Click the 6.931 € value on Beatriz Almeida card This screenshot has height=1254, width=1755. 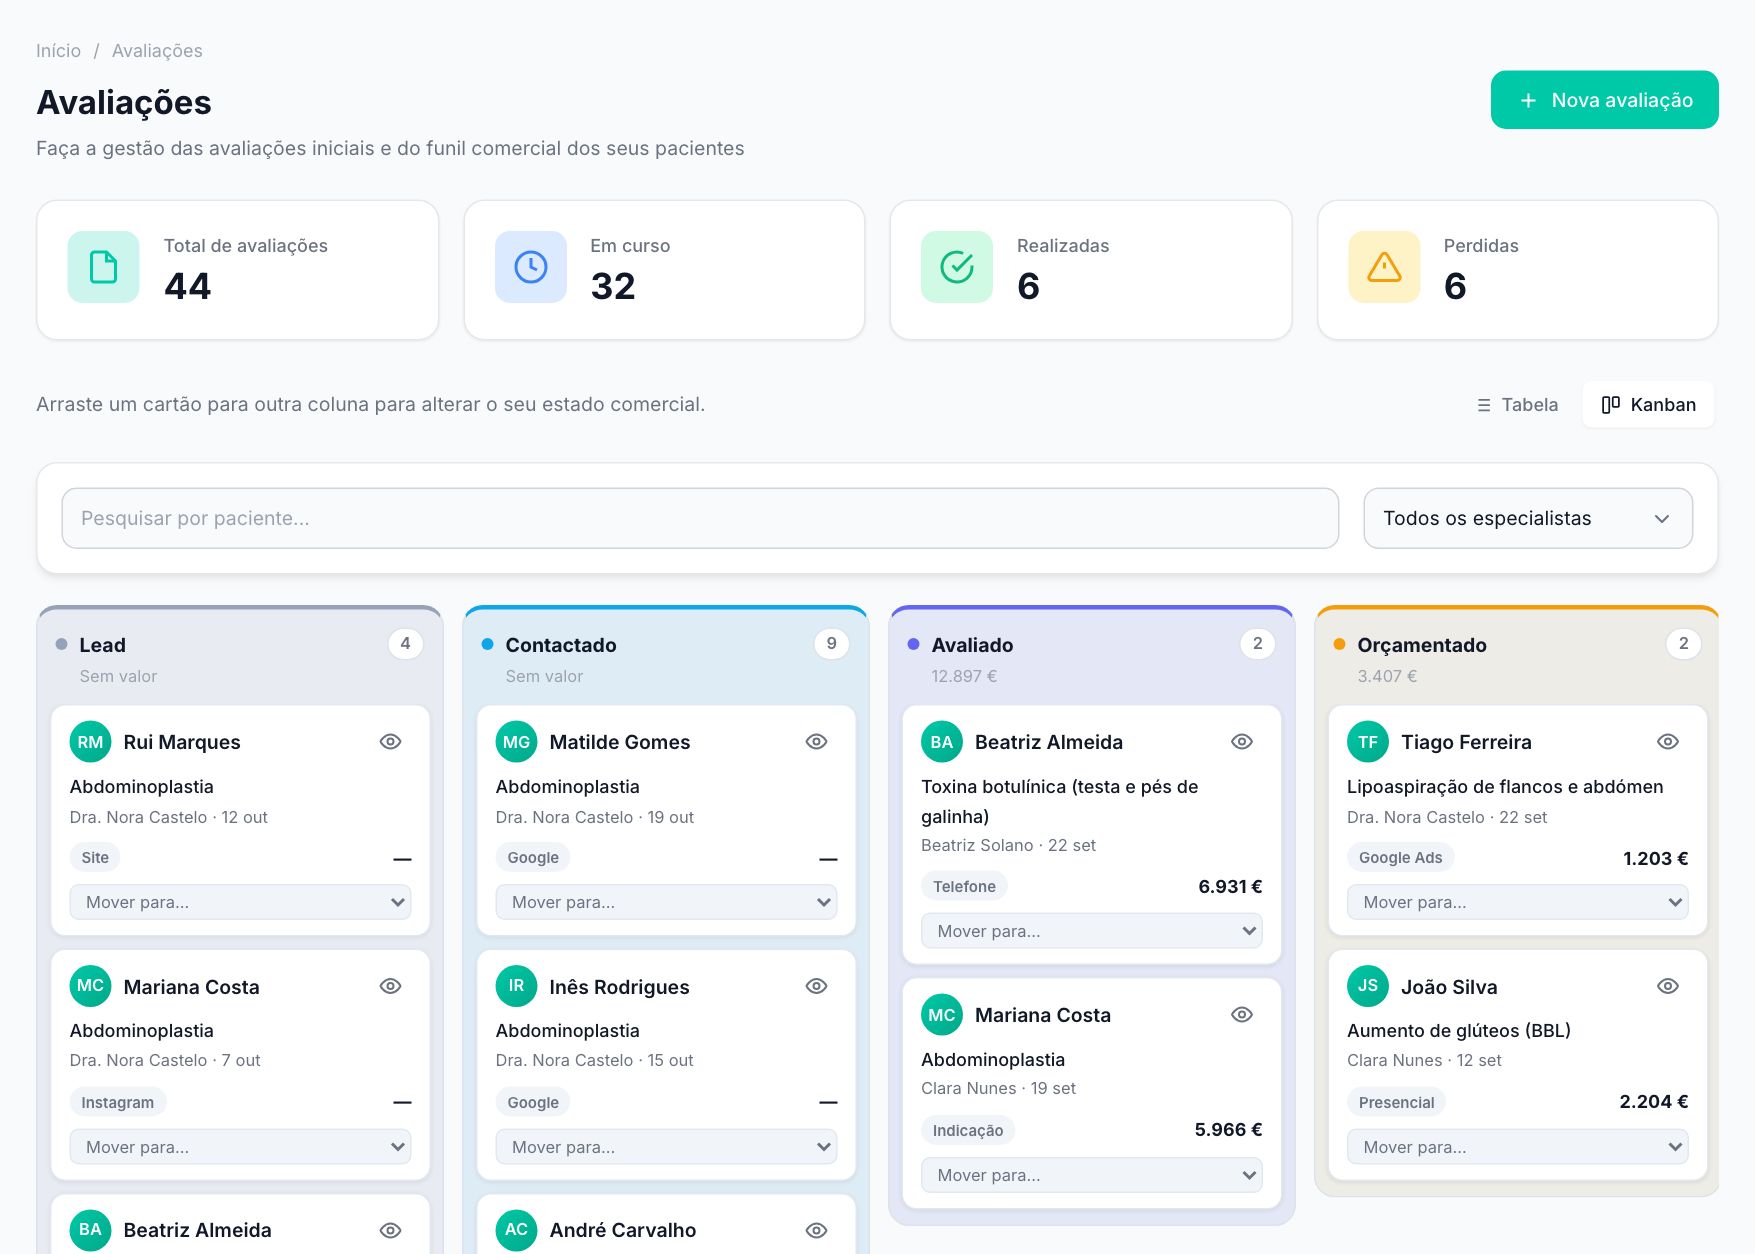1230,886
